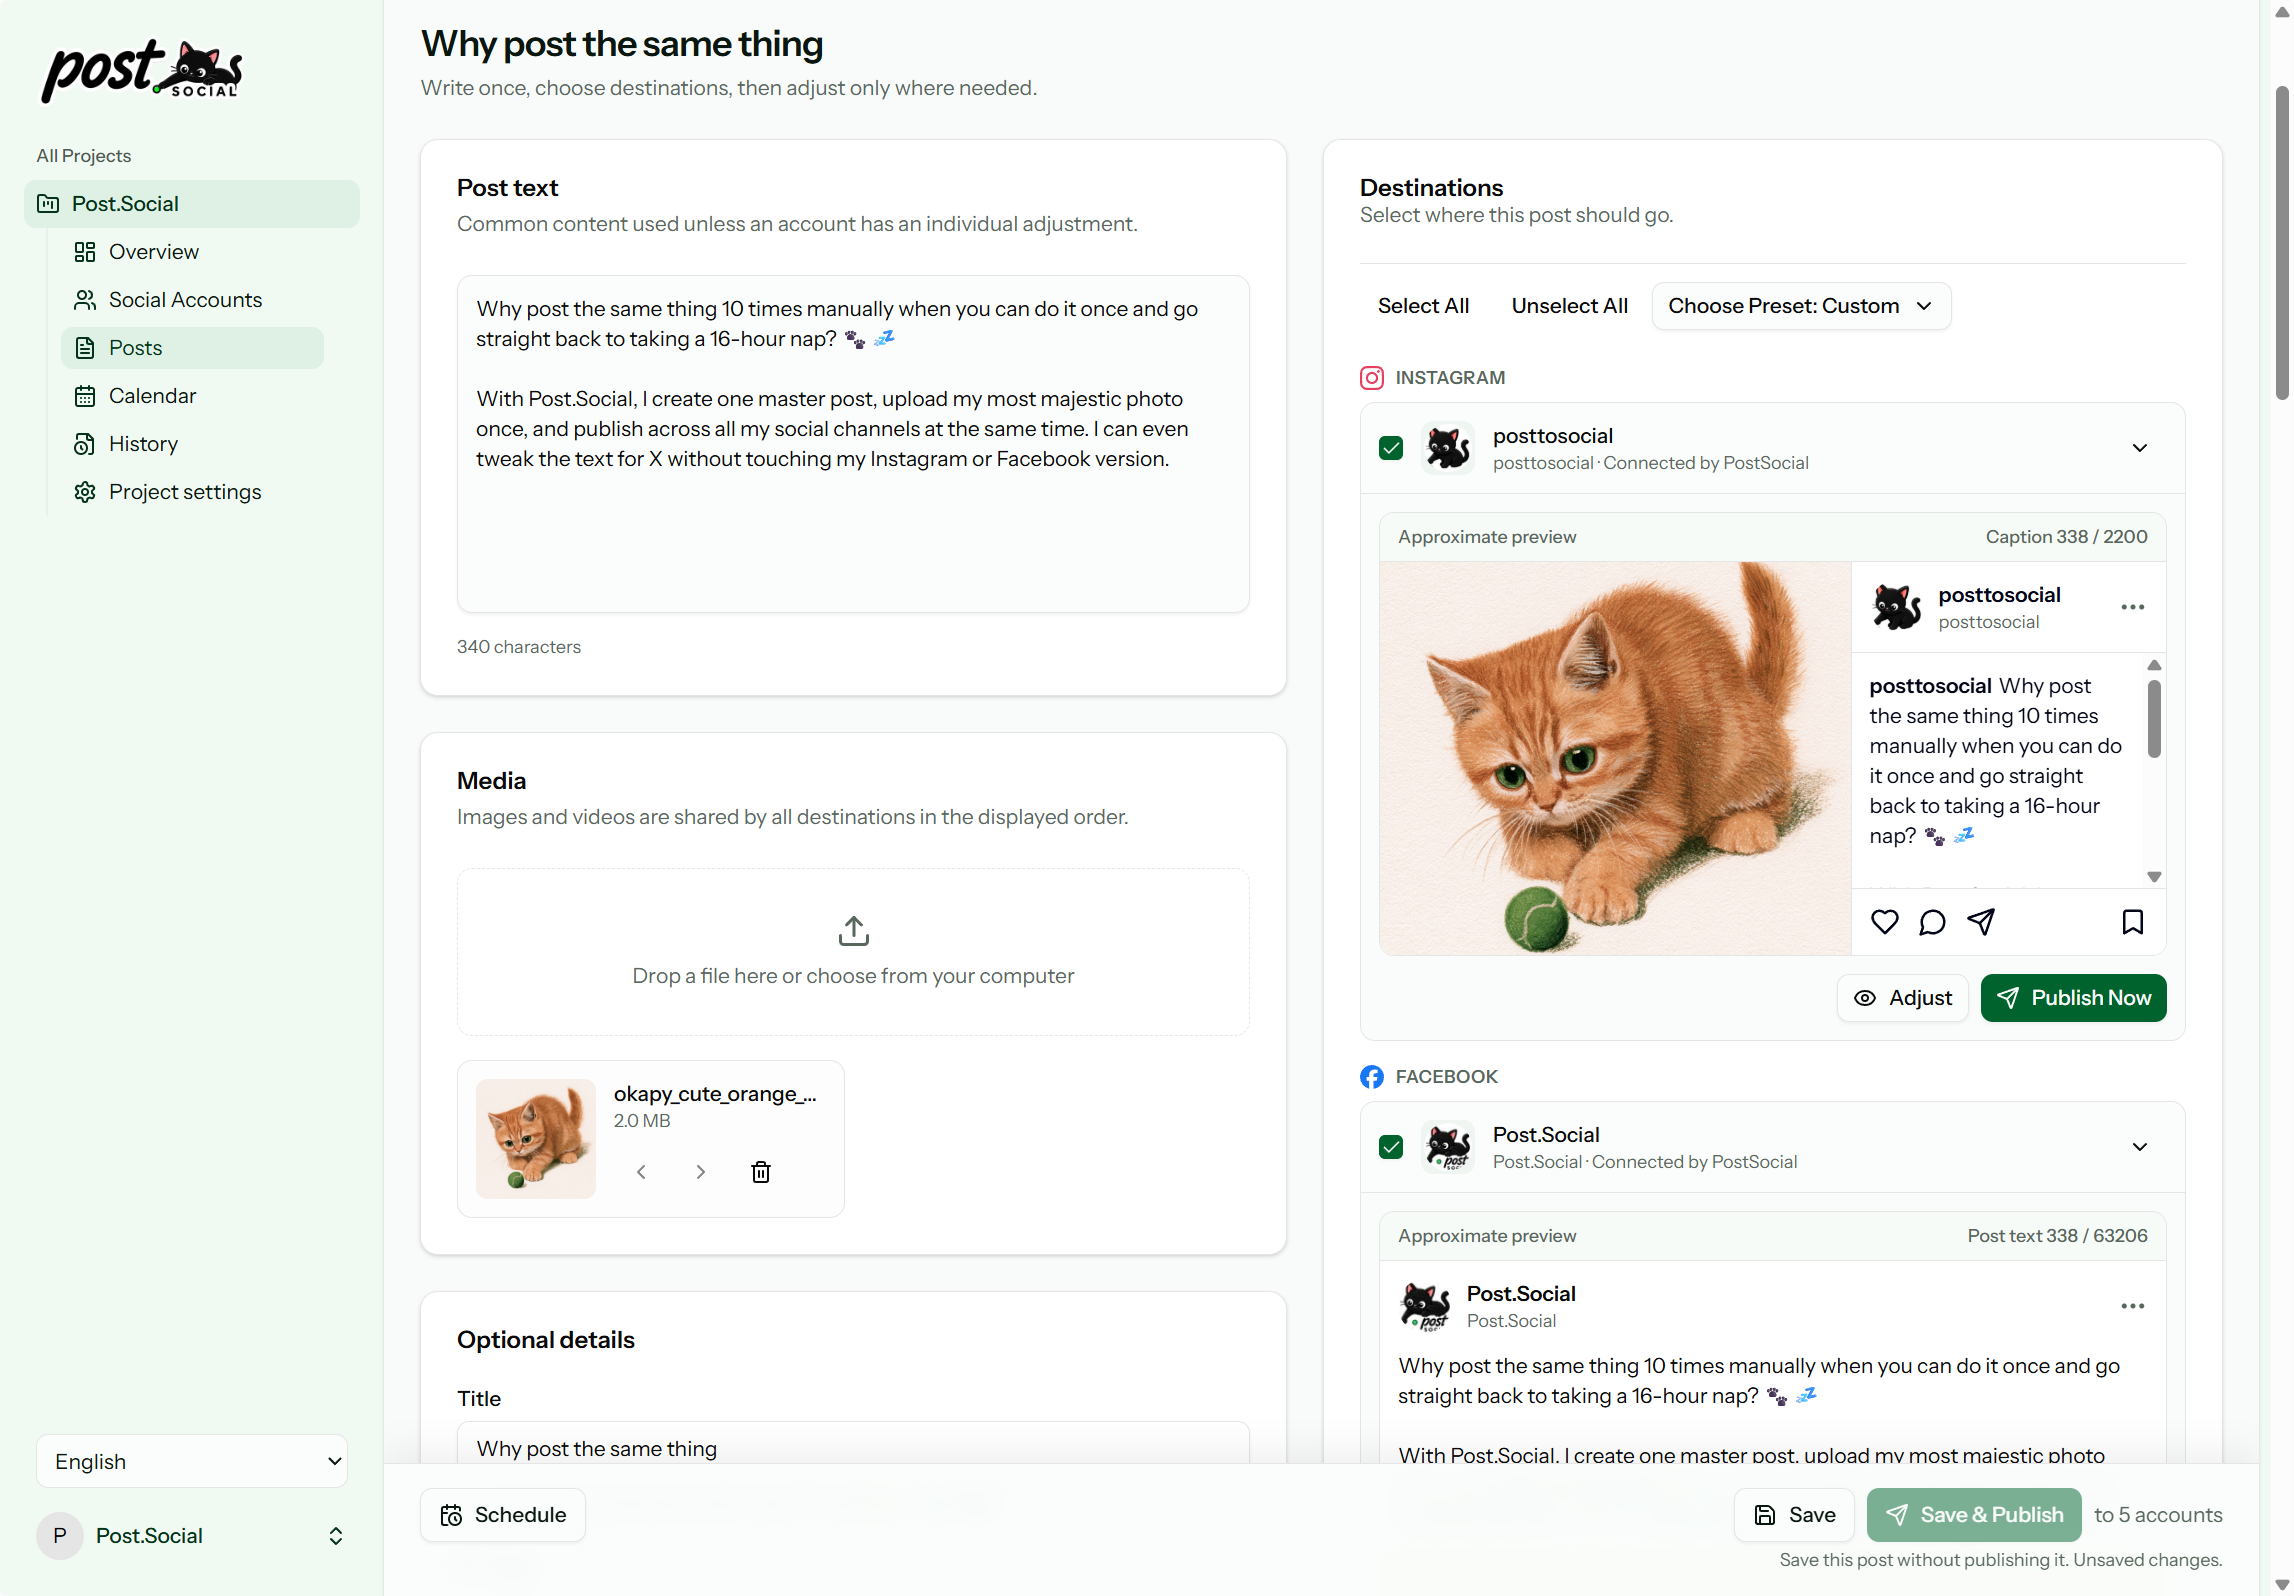Open the History page

tap(192, 444)
